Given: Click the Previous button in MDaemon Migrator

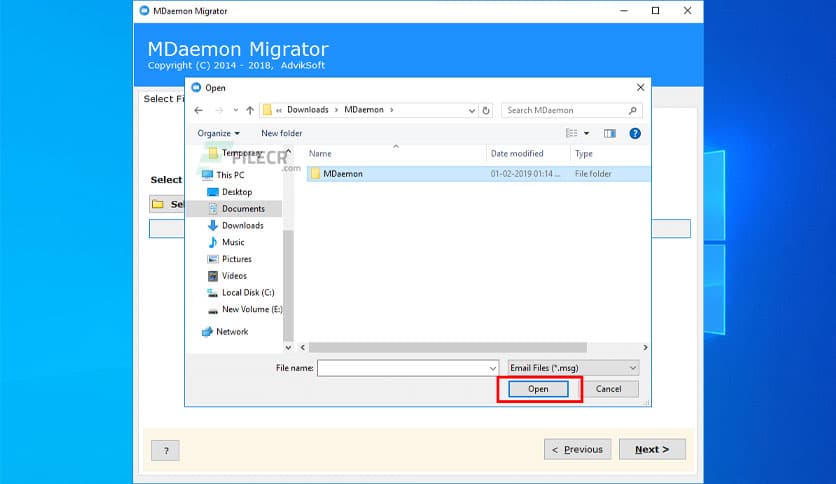Looking at the screenshot, I should click(577, 449).
